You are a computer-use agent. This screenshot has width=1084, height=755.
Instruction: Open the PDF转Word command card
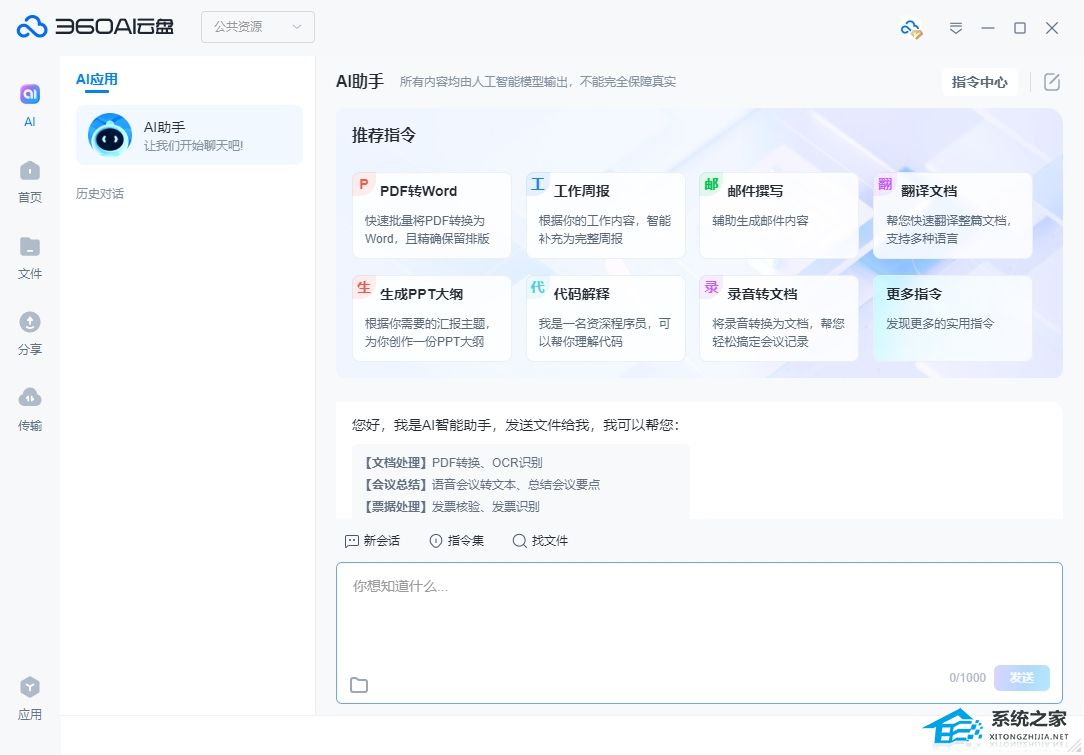432,216
